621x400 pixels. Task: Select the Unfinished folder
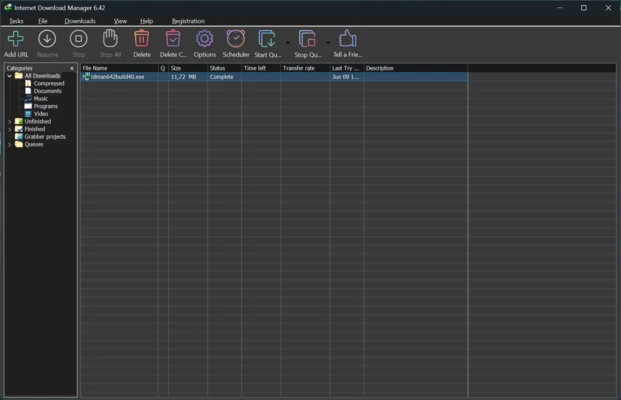pyautogui.click(x=38, y=122)
